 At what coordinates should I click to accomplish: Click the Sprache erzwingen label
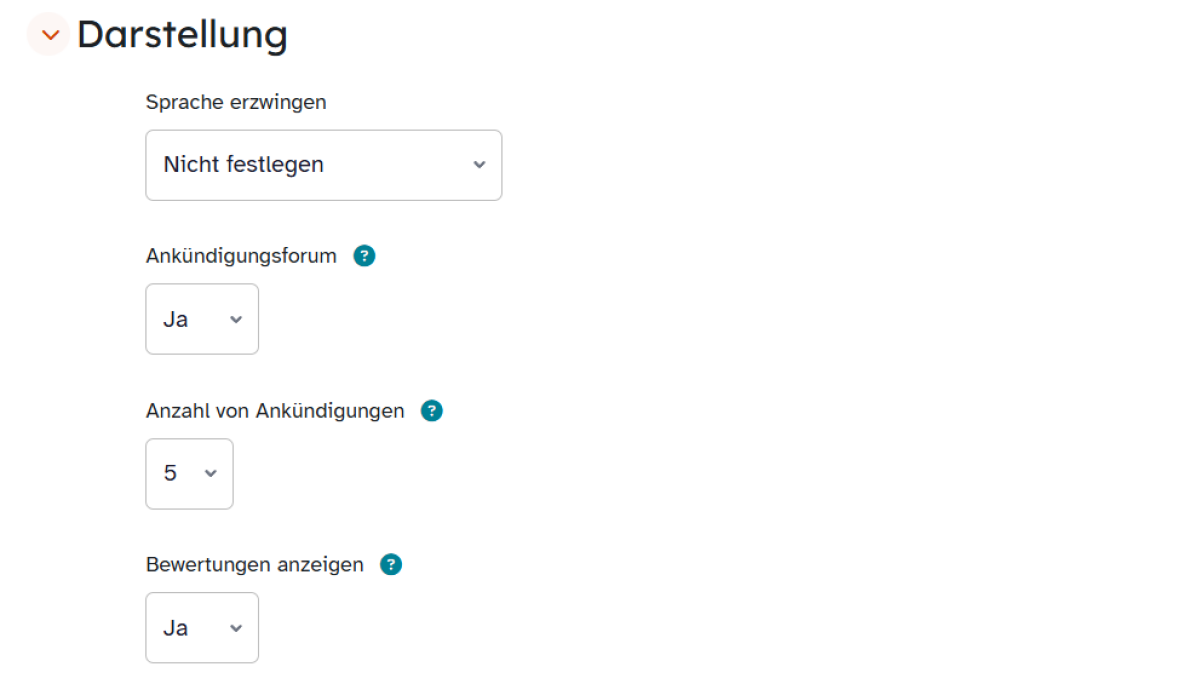(x=236, y=102)
